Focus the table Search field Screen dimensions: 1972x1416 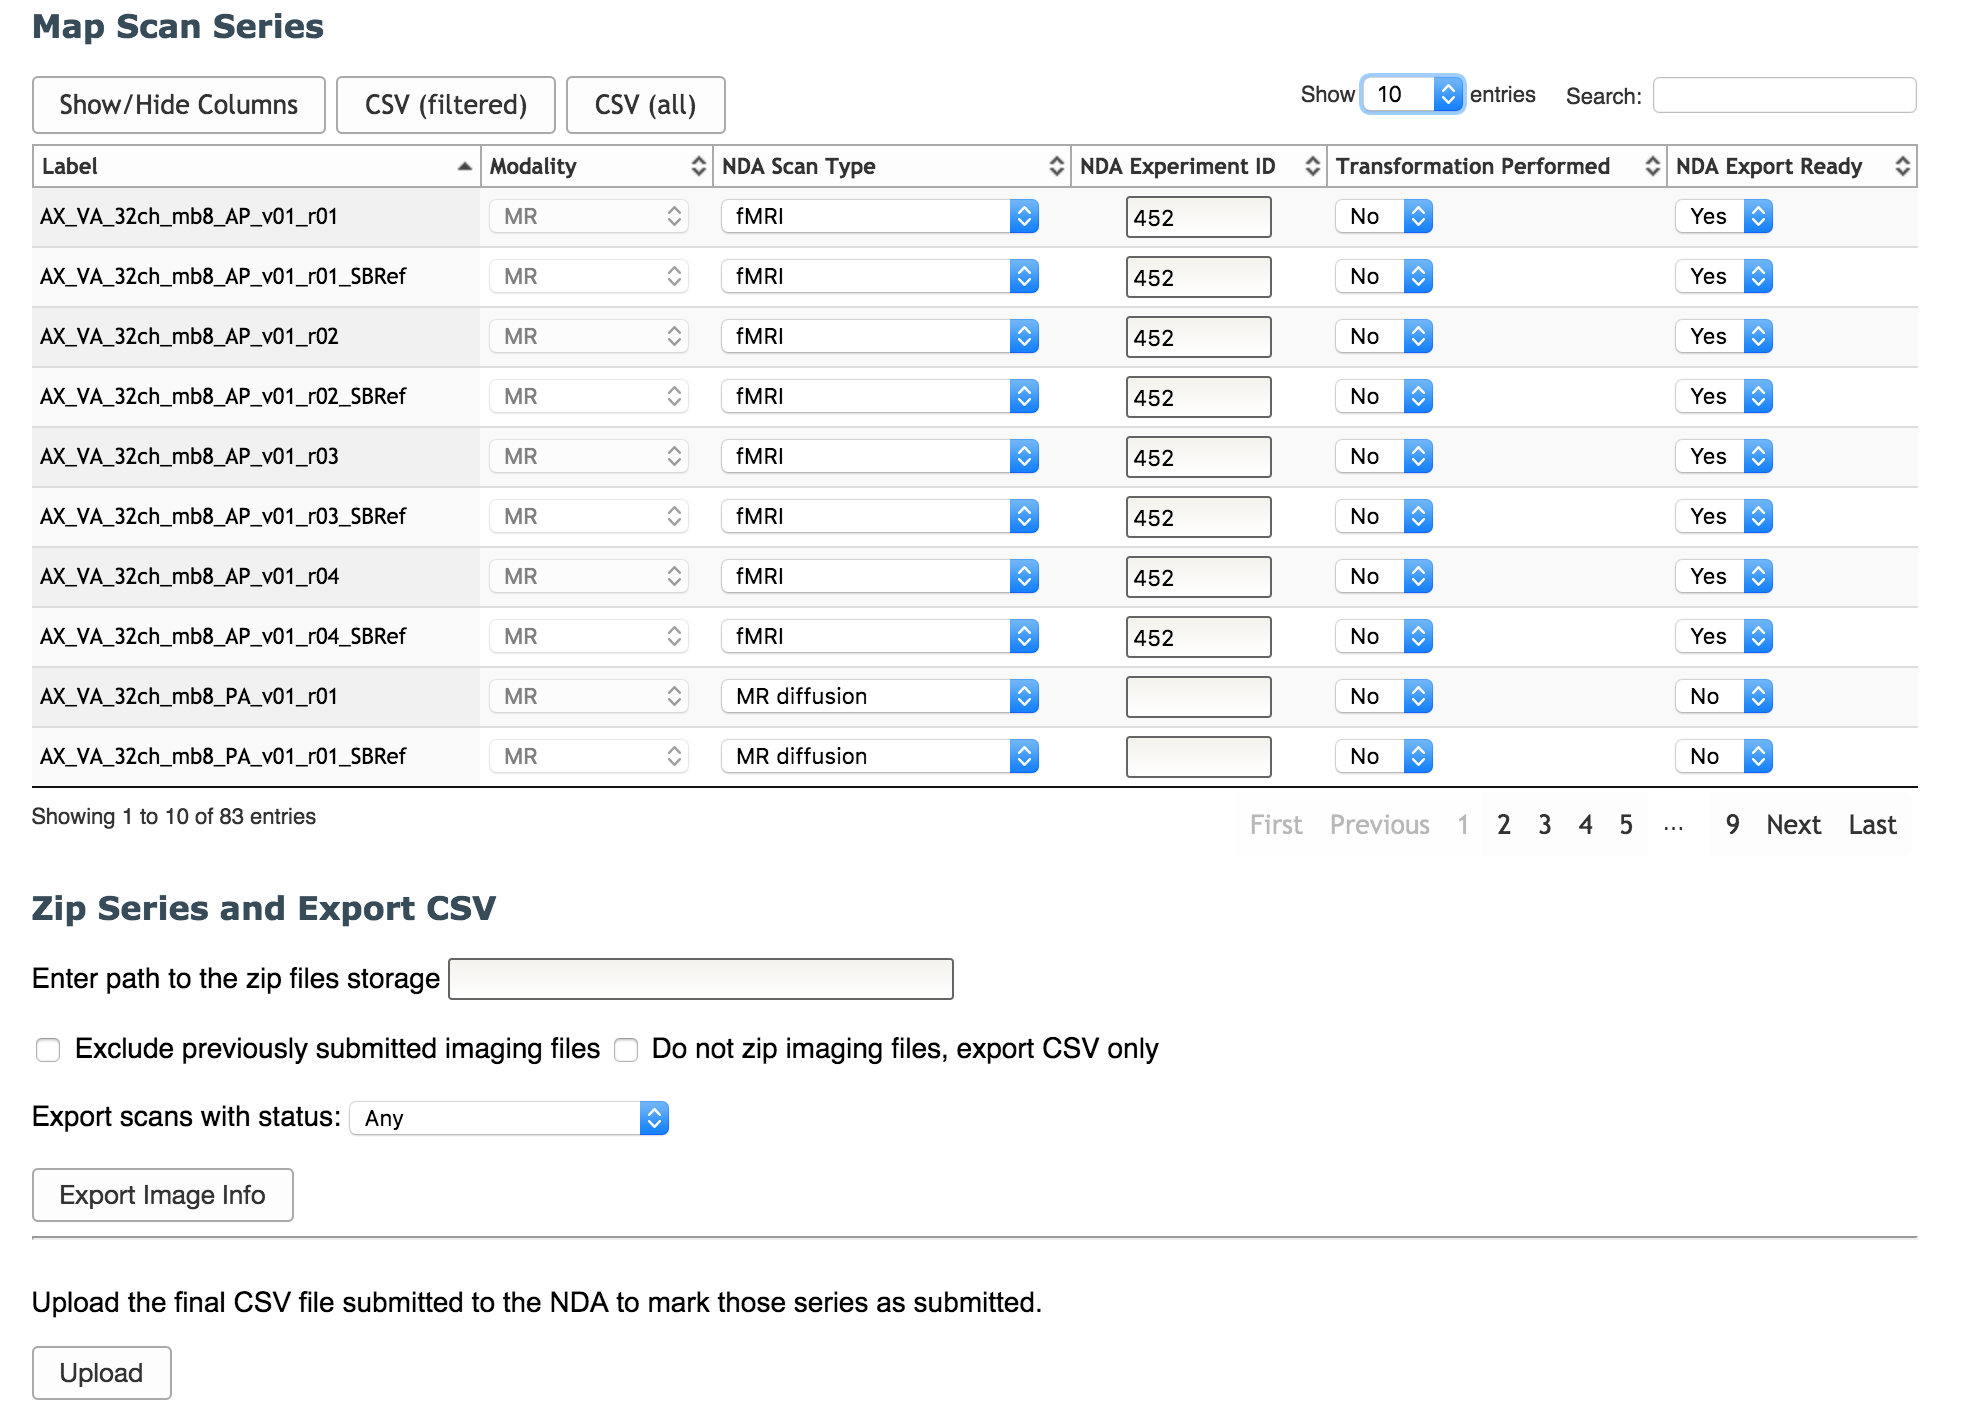pos(1784,95)
